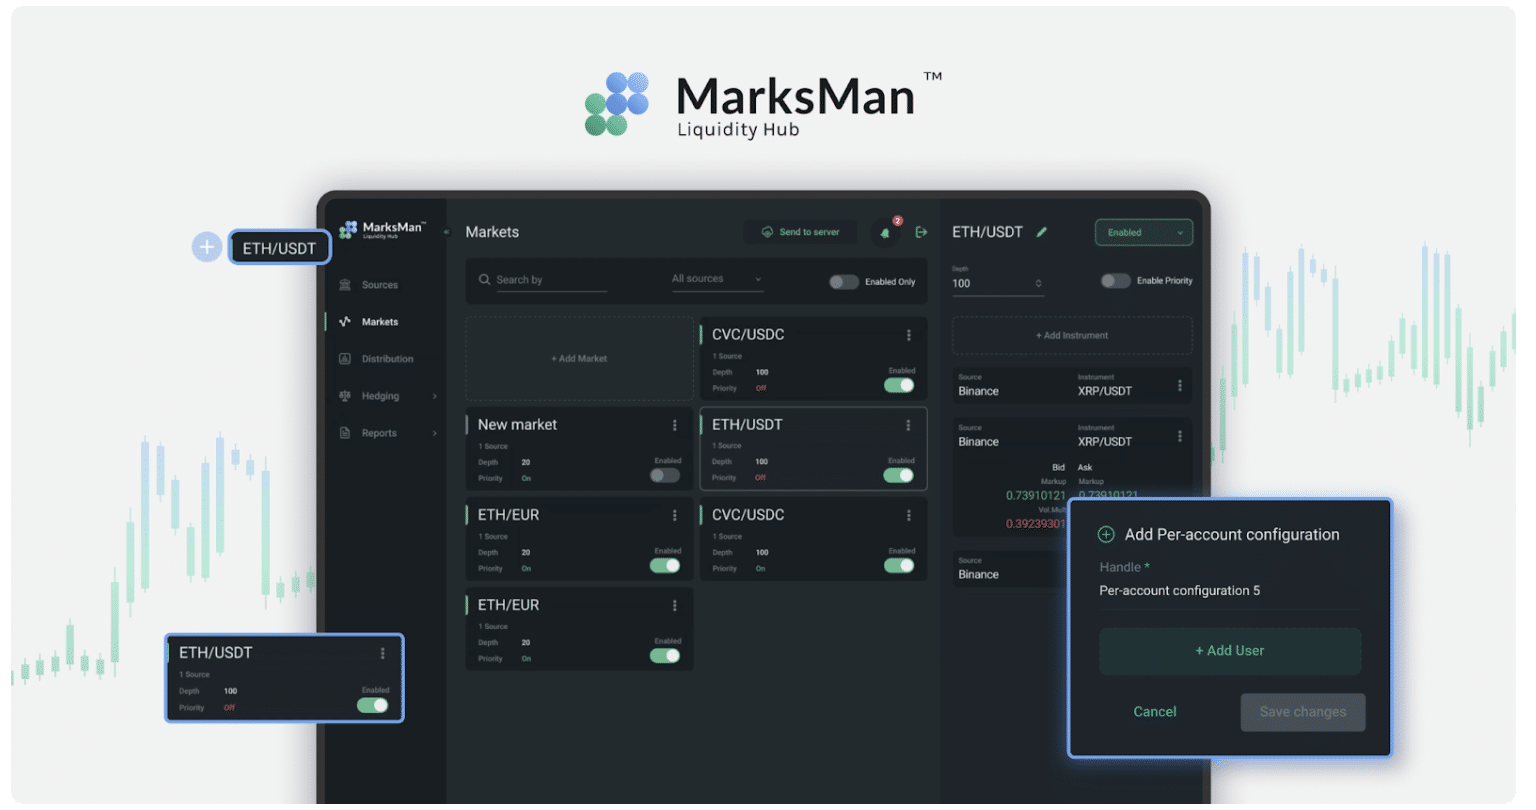This screenshot has height=810, width=1536.
Task: Open Distribution in the sidebar
Action: tap(387, 359)
